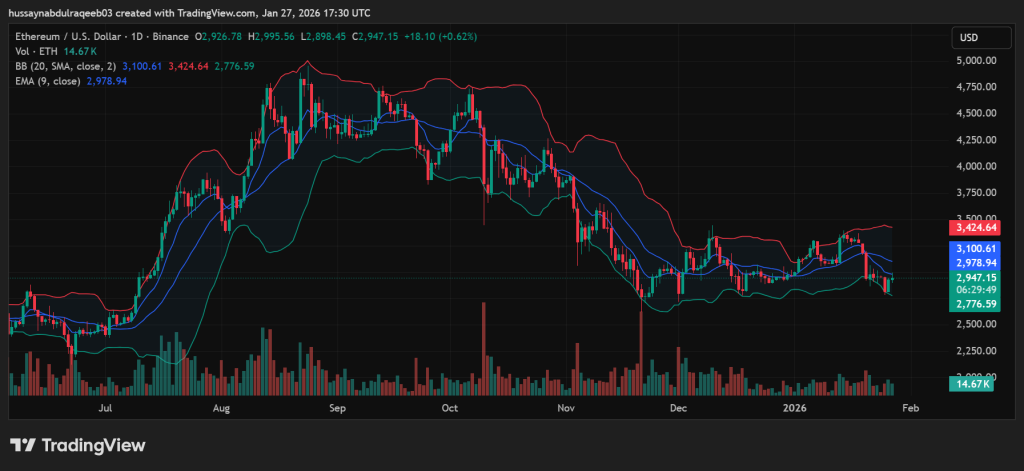The width and height of the screenshot is (1024, 471).
Task: Click the blue 3,100.61 basis price label
Action: tap(974, 248)
